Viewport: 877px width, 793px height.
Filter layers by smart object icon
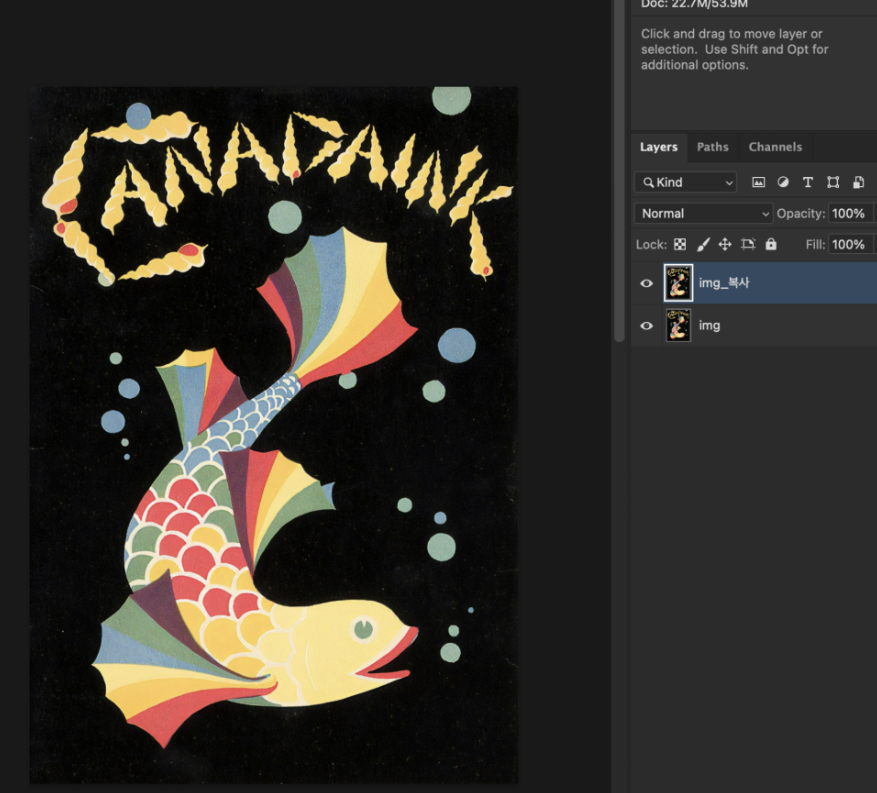pos(858,182)
